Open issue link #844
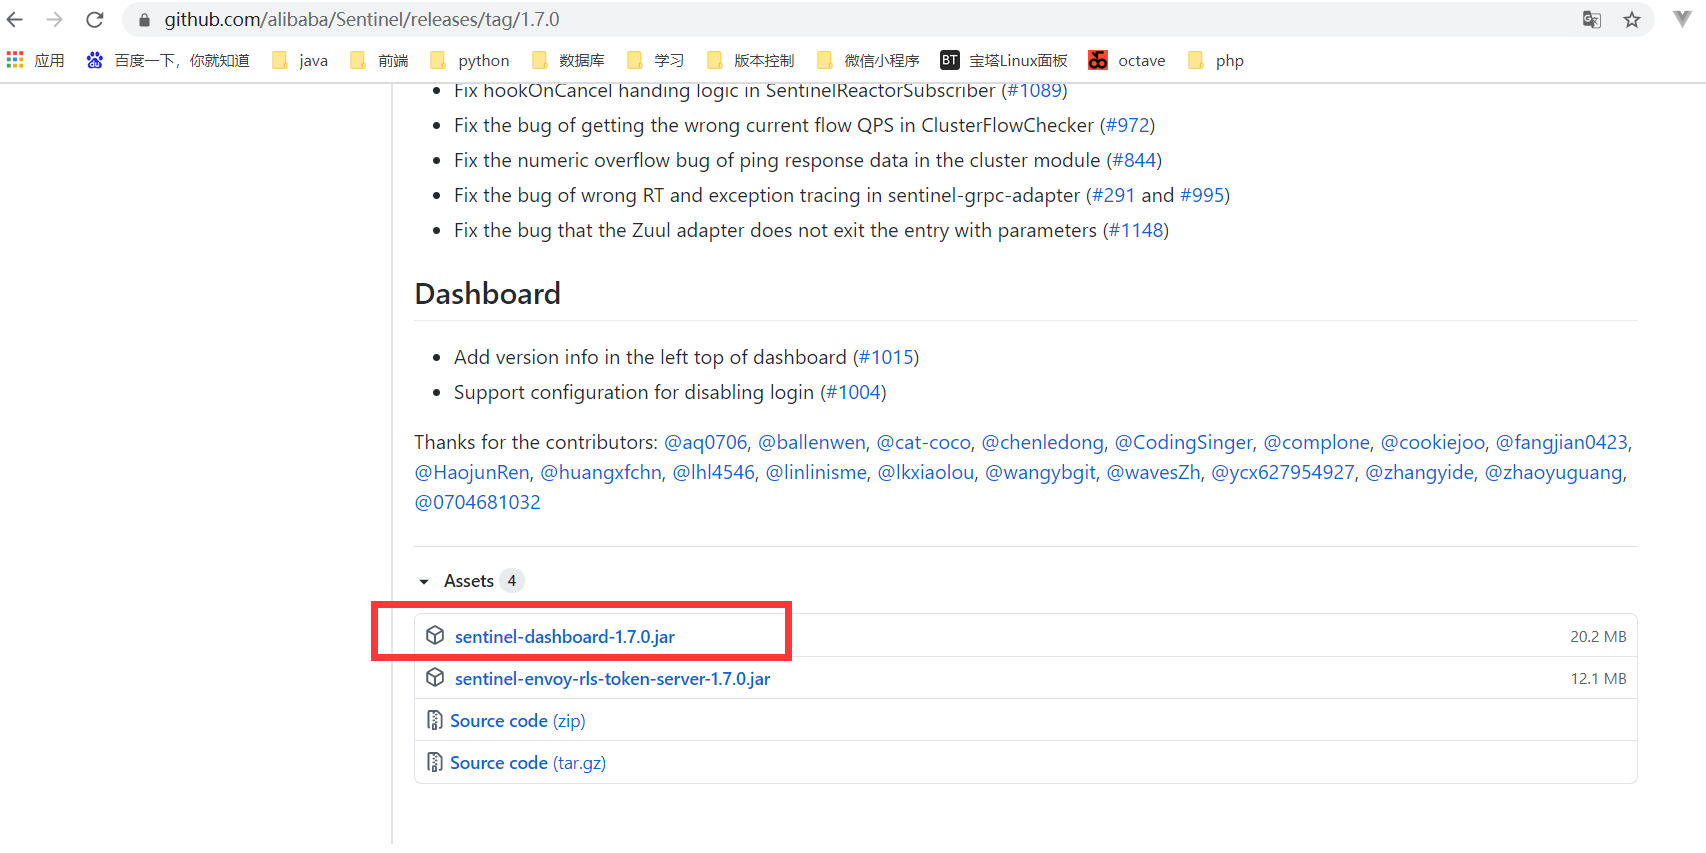1706x853 pixels. point(1134,160)
